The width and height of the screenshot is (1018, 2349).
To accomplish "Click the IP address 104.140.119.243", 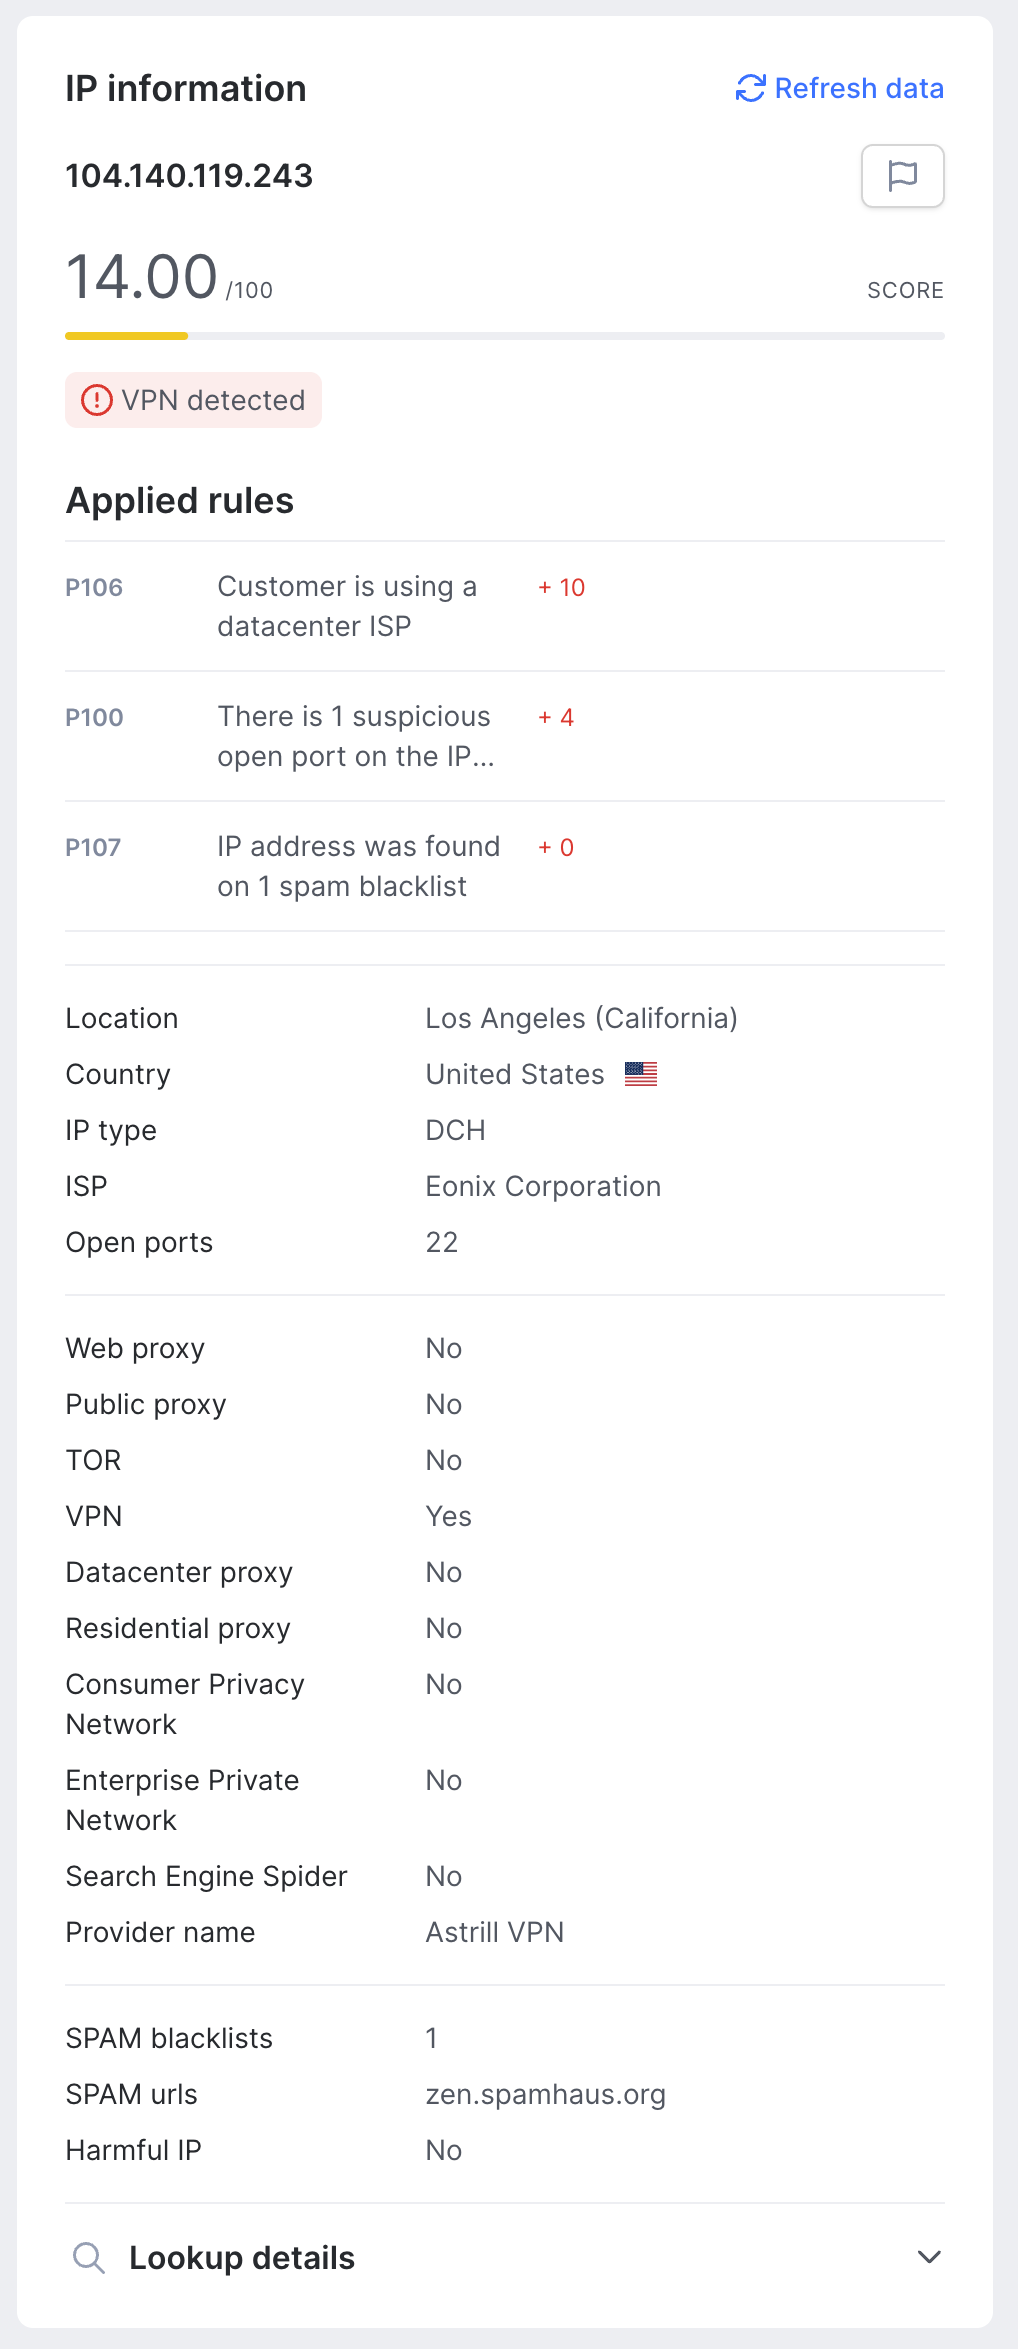I will [x=189, y=176].
